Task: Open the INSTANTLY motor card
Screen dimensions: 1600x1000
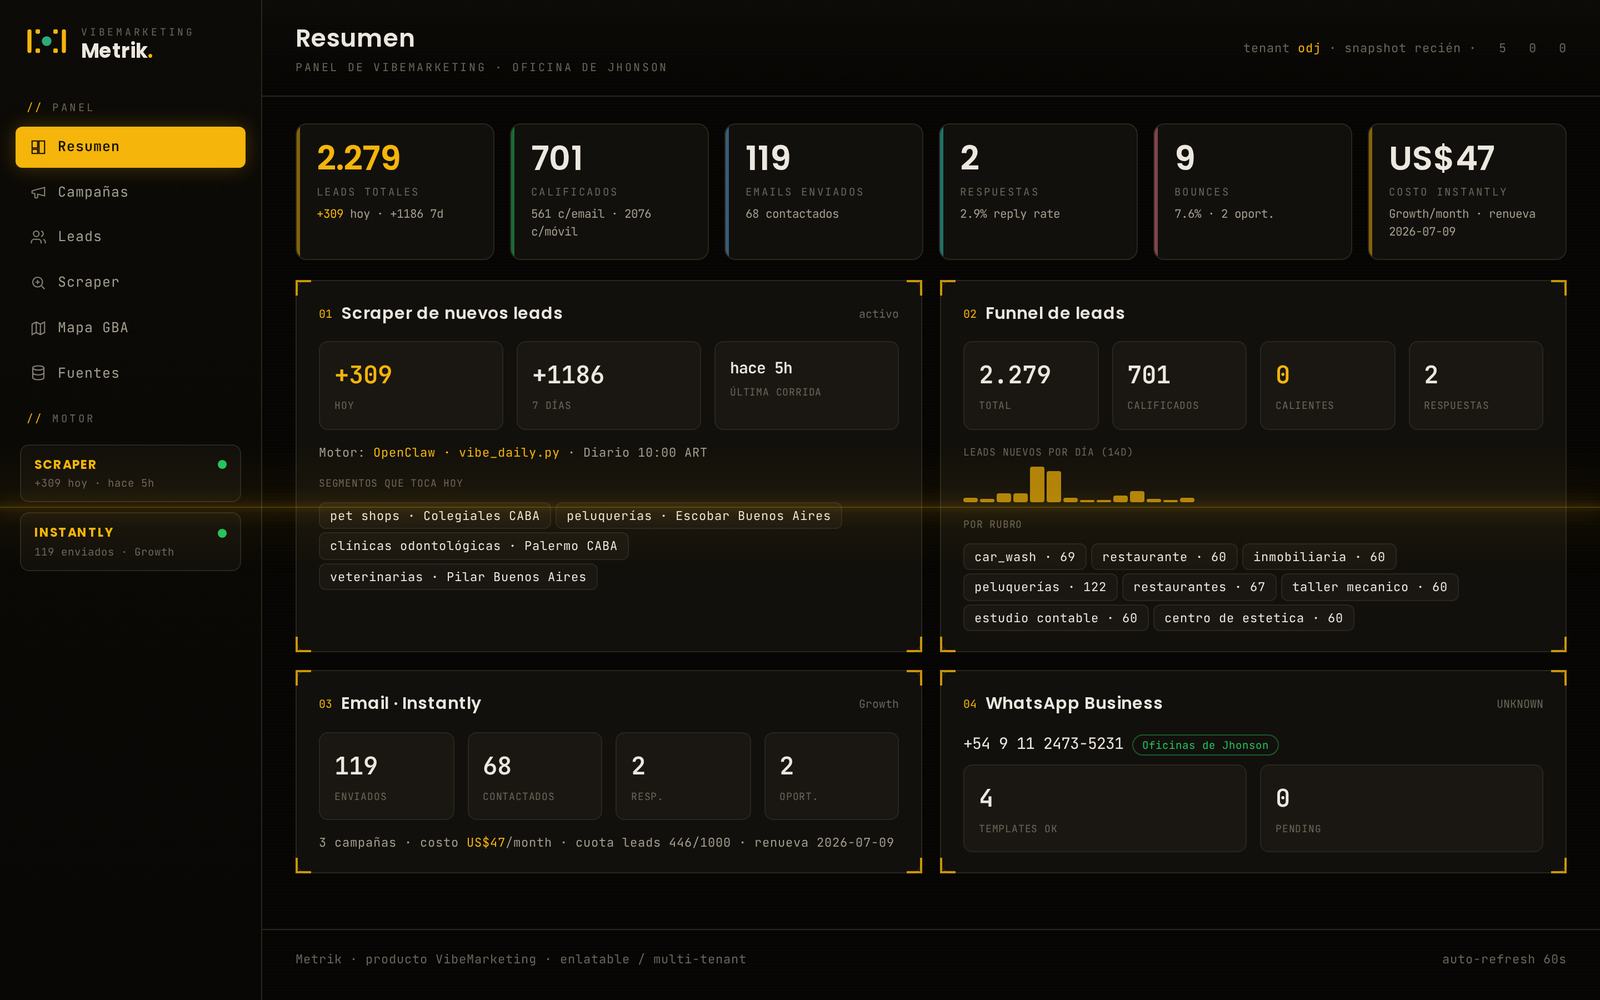Action: [130, 542]
